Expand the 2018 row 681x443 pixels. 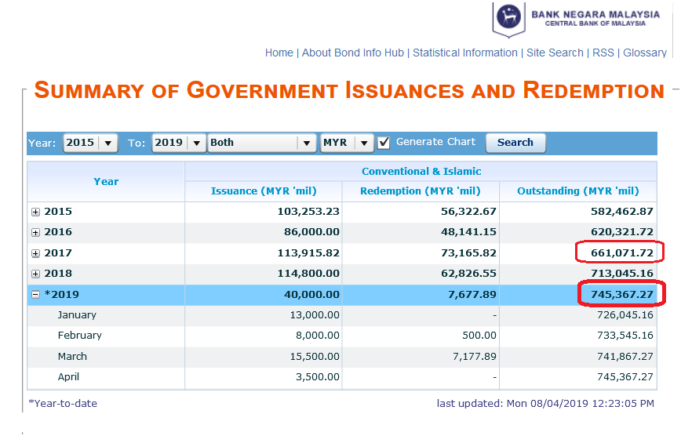click(x=36, y=274)
